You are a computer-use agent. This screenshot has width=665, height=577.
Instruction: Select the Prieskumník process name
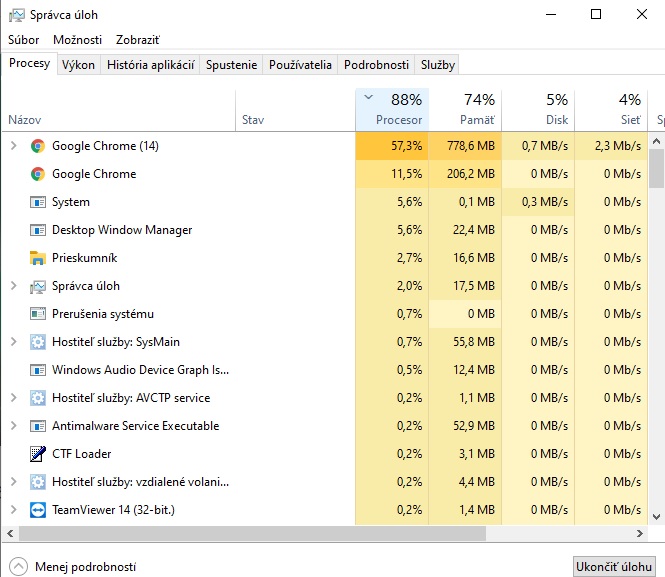pyautogui.click(x=84, y=258)
